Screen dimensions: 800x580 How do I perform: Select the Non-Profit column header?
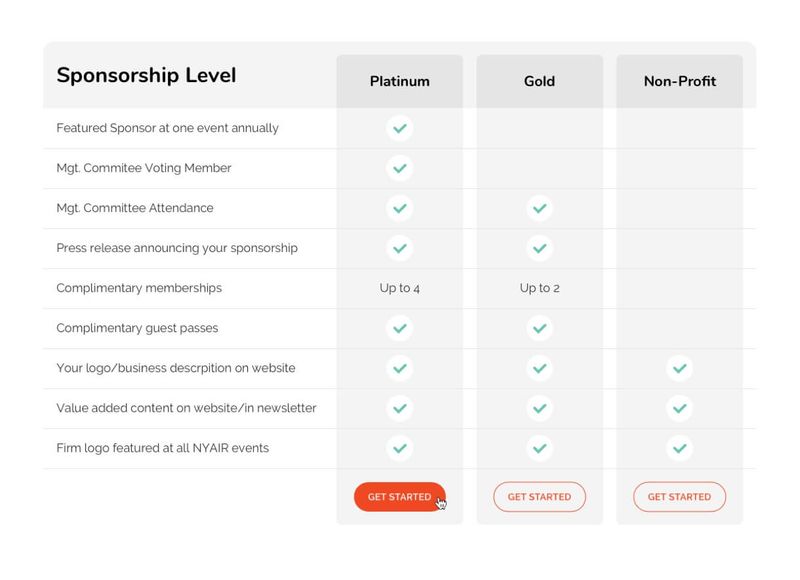[x=680, y=81]
